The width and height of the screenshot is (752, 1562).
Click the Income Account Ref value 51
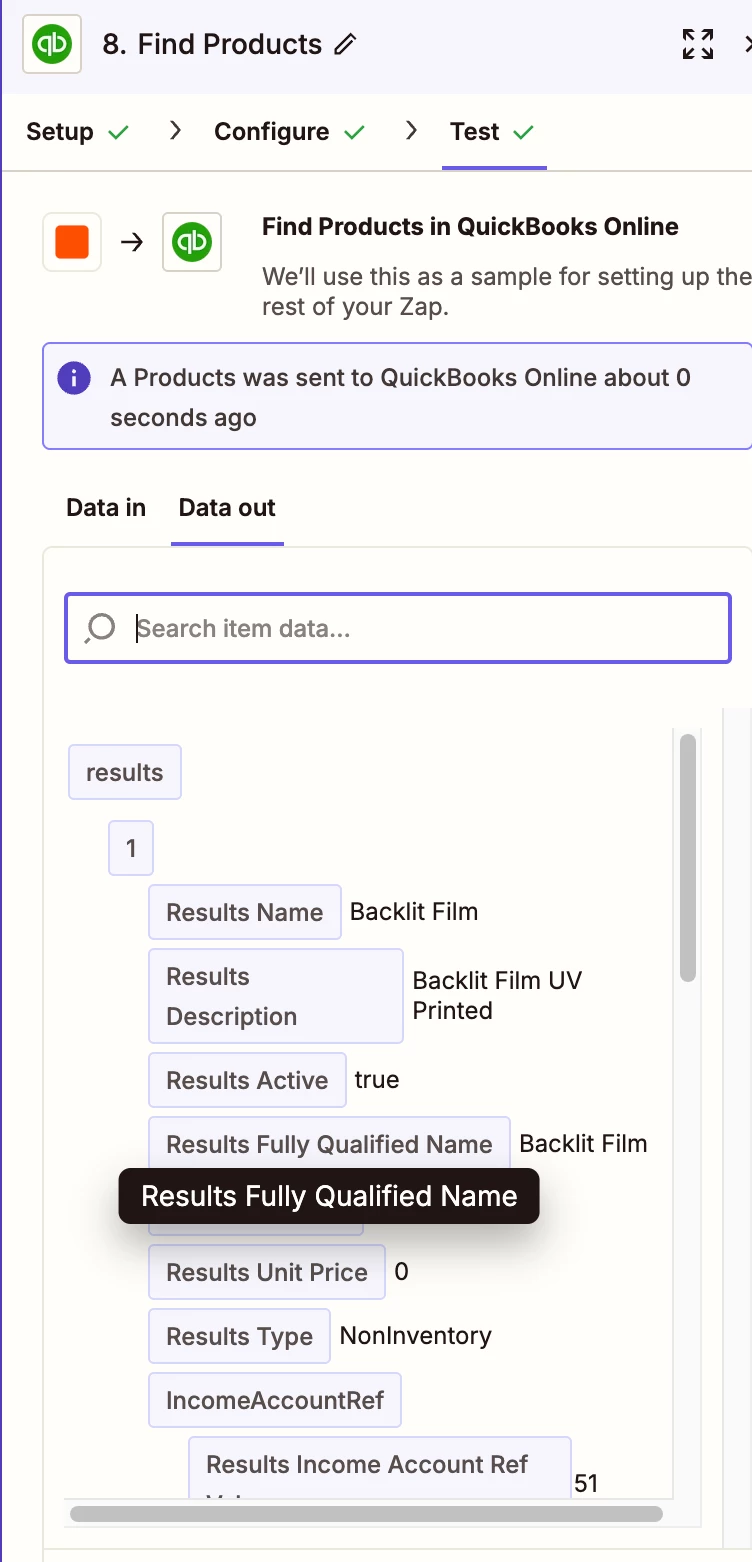pos(586,1483)
